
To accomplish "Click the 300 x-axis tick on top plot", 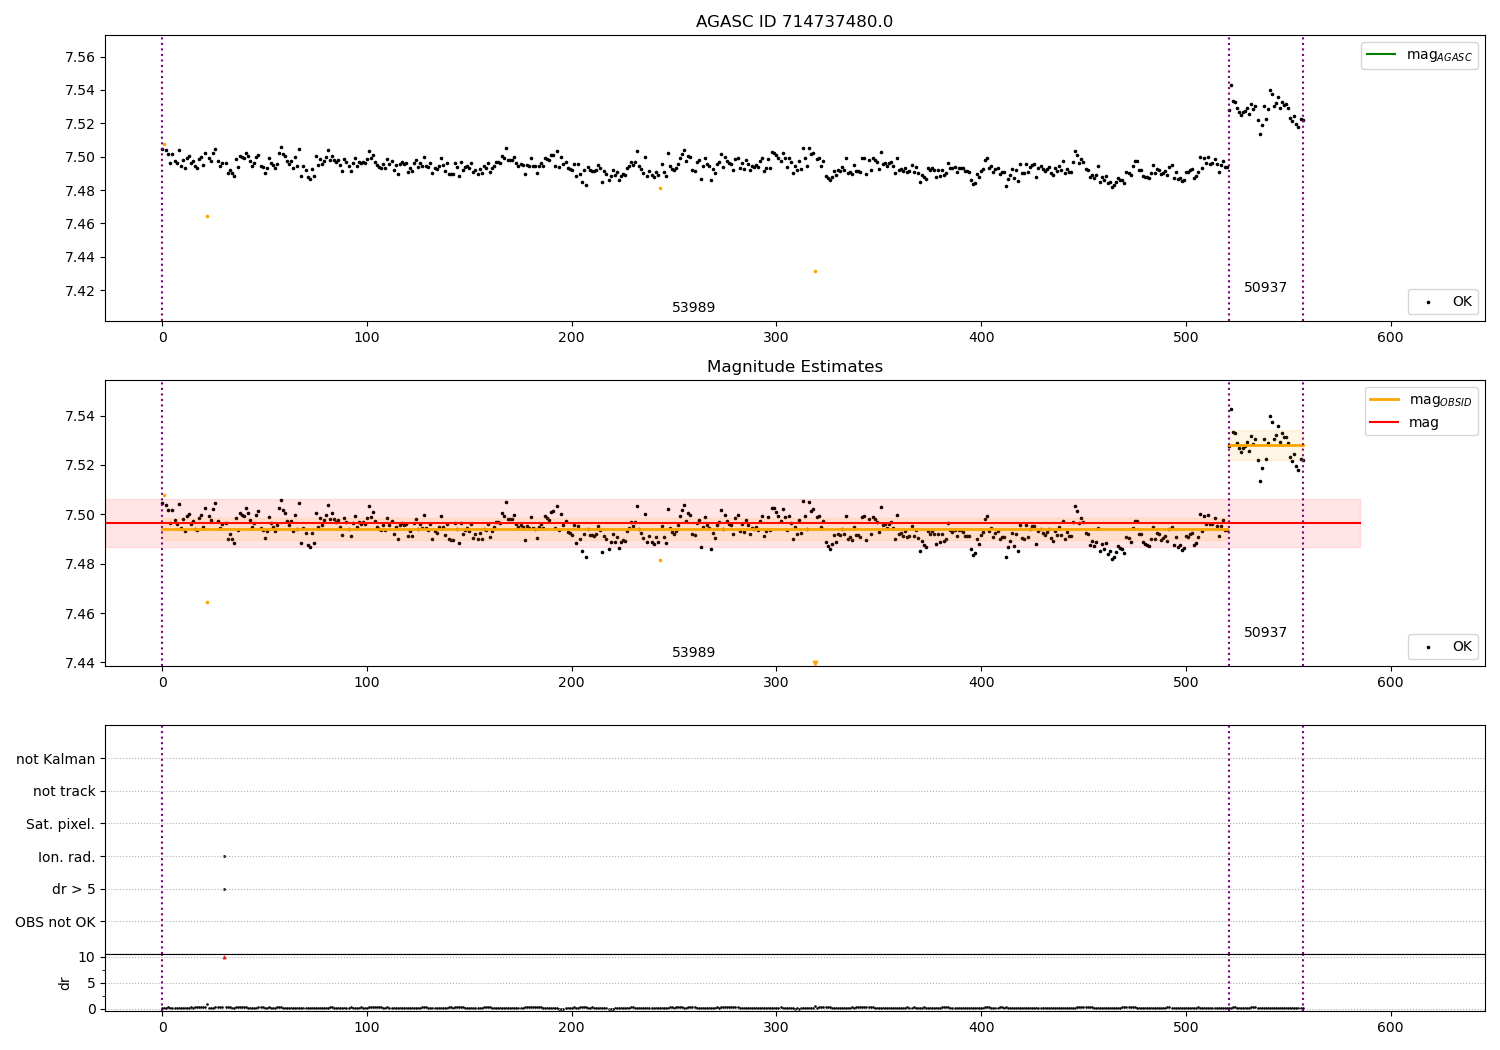I will [776, 338].
